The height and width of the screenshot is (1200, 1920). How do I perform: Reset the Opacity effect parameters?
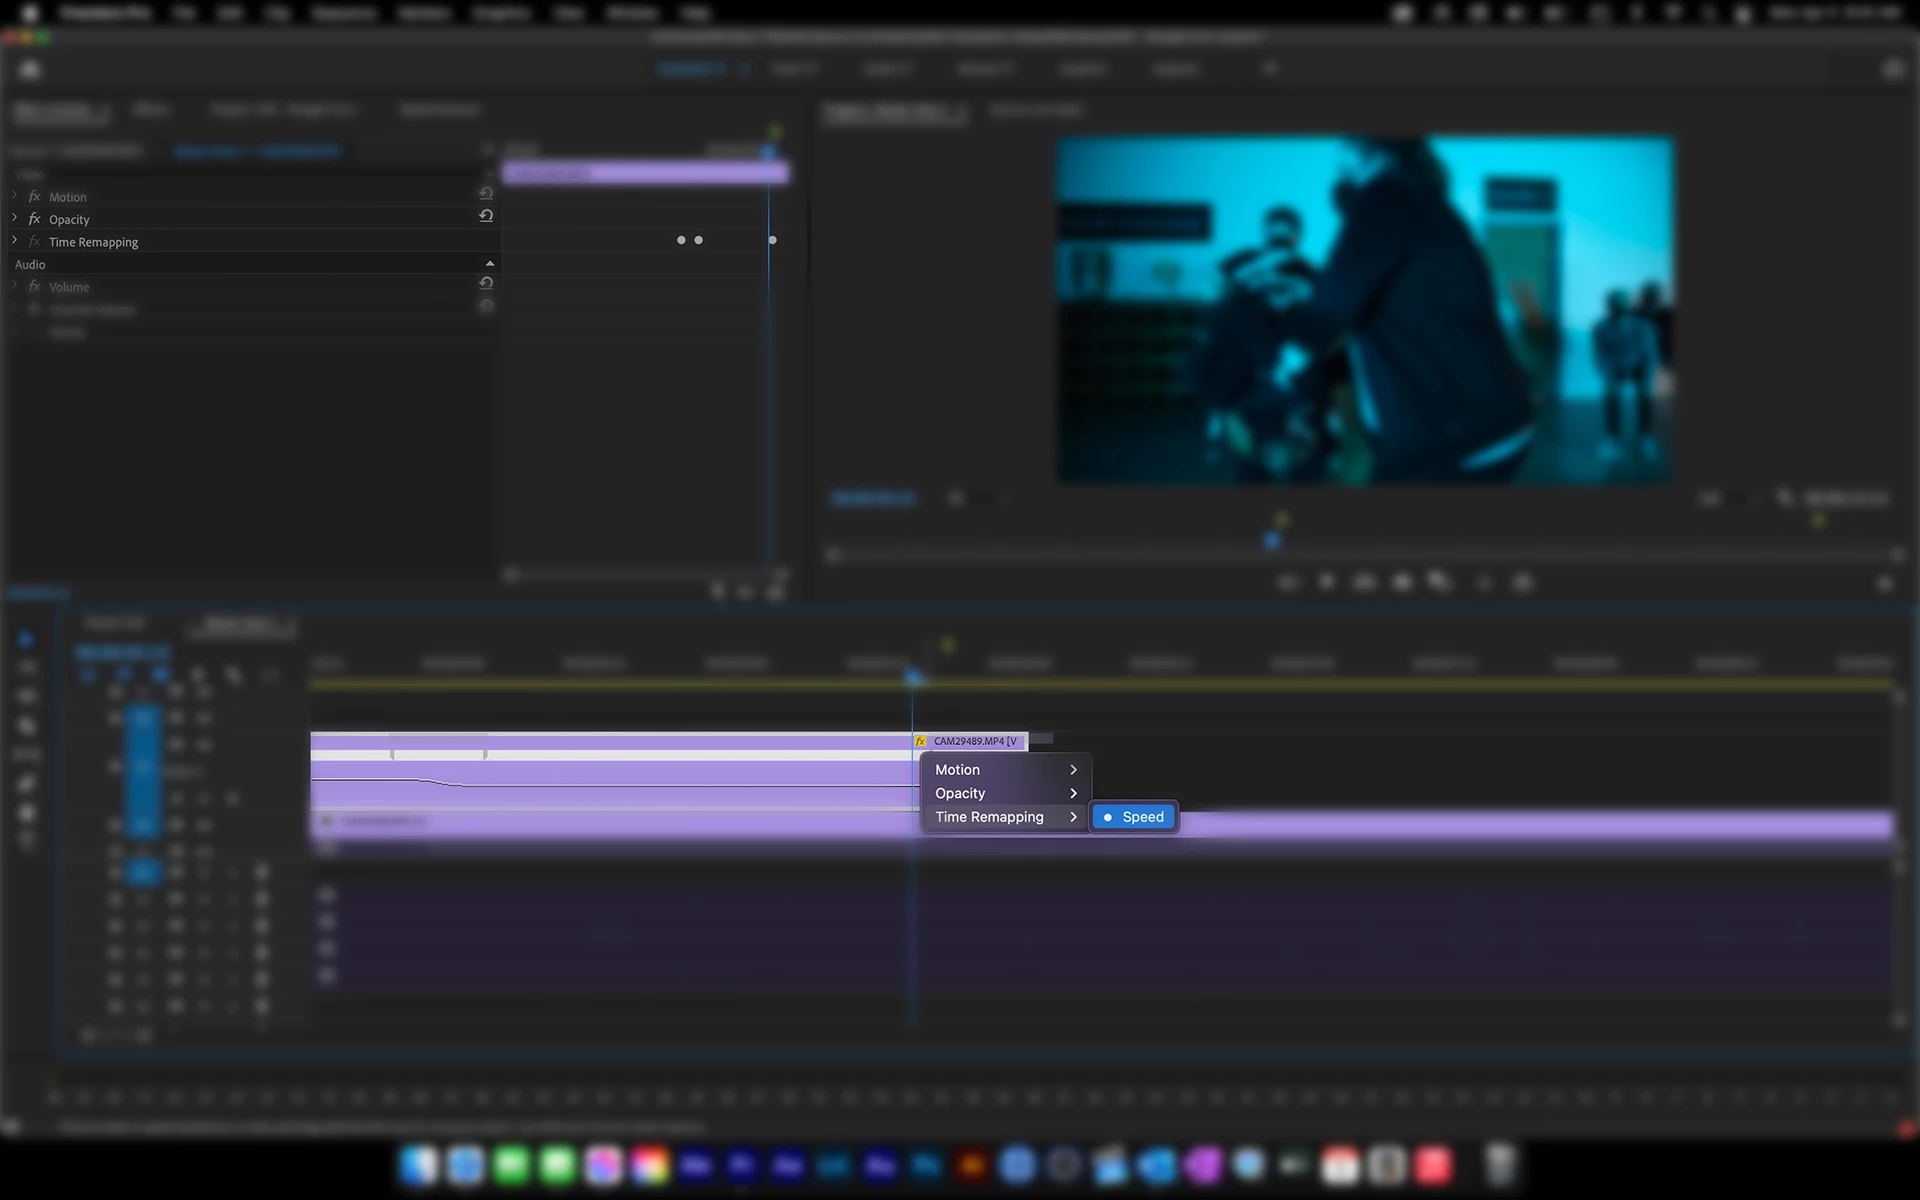(486, 216)
